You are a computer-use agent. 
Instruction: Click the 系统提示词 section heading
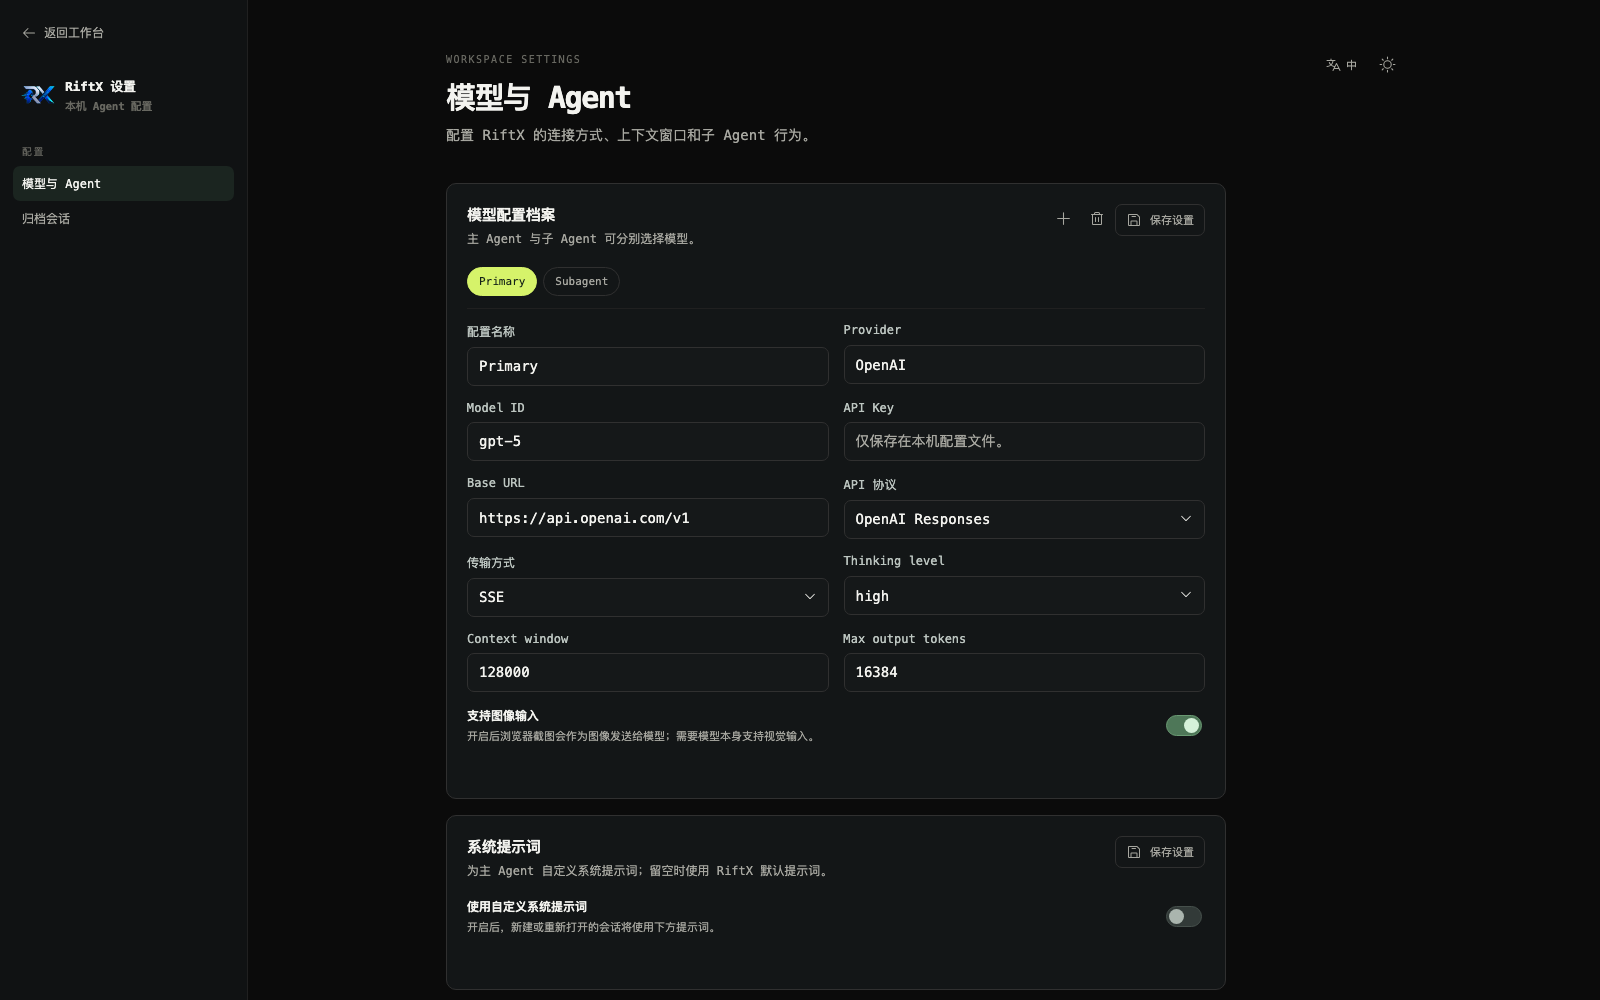coord(504,847)
